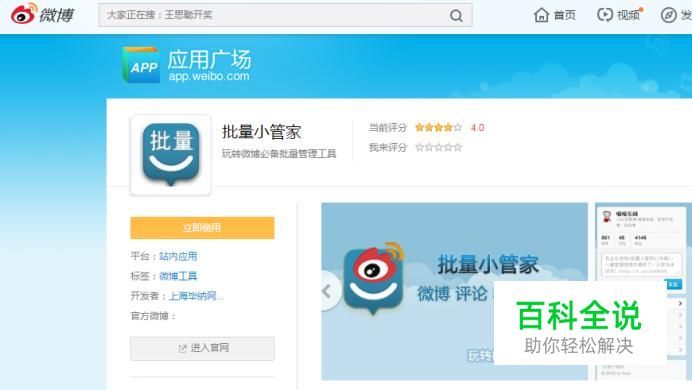
Task: Click the orange 立即使用 button
Action: point(202,228)
